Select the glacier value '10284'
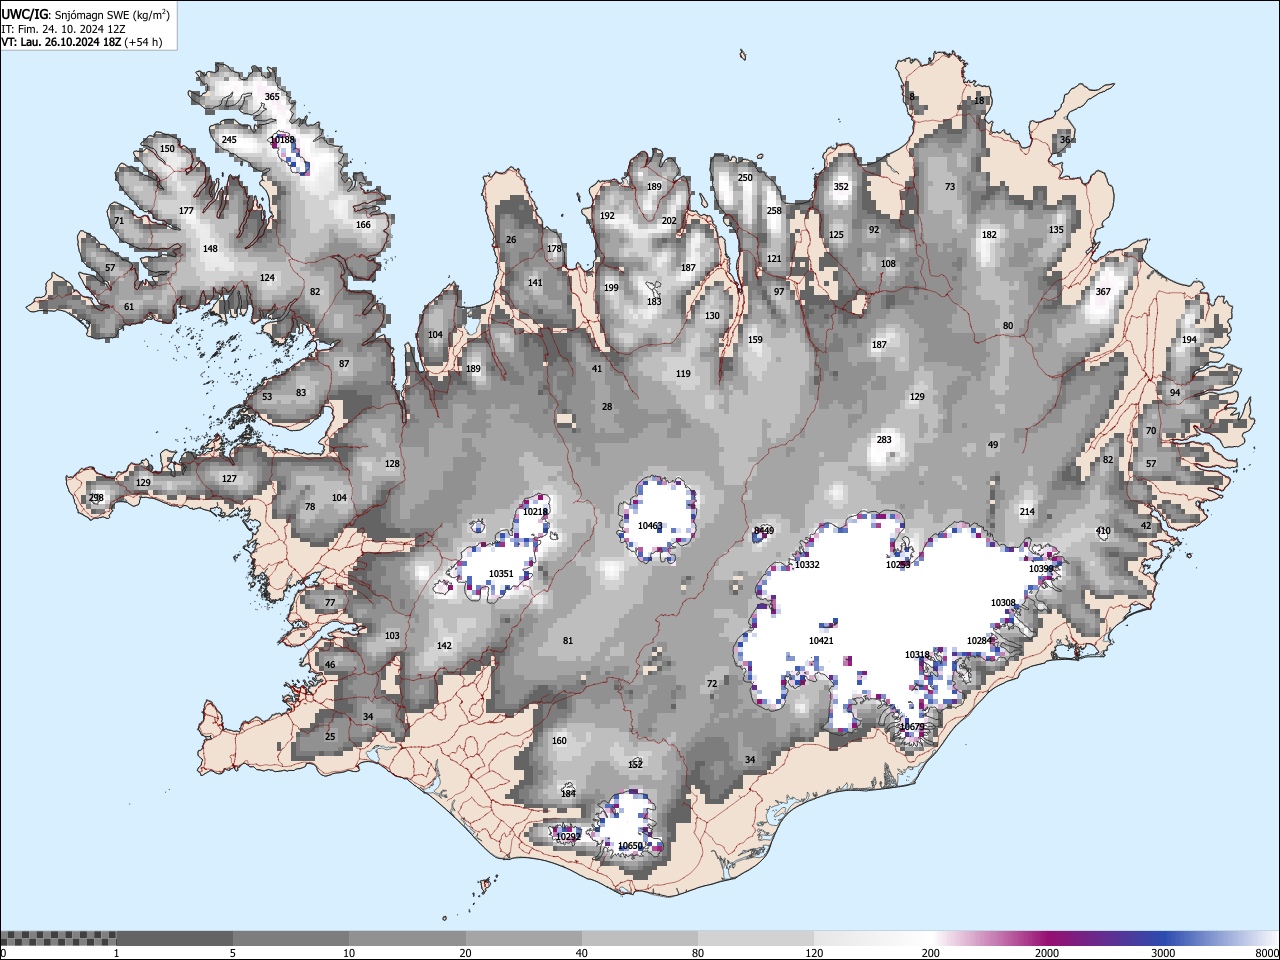Screen dimensions: 1280x960 click(979, 641)
